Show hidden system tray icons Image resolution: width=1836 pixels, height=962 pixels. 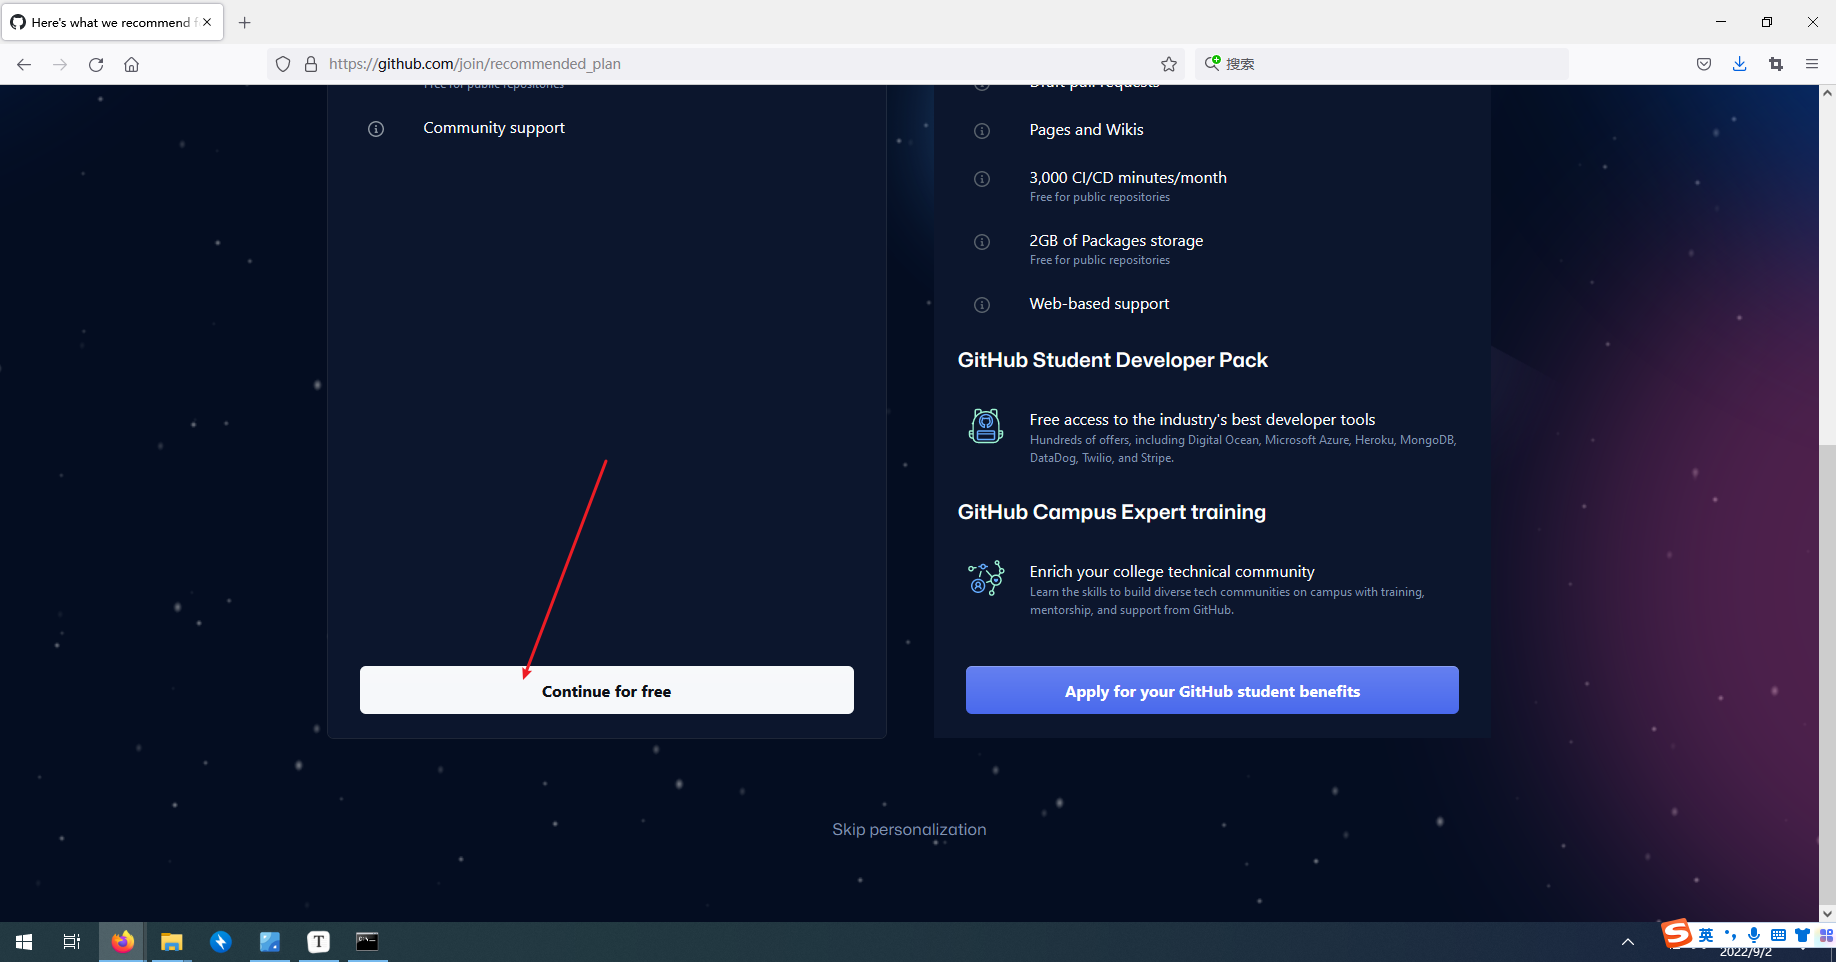pos(1628,942)
